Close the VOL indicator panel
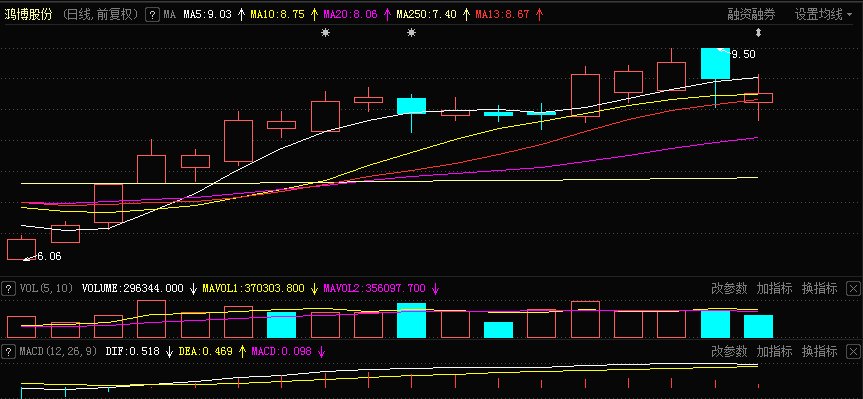863x399 pixels. pos(854,288)
